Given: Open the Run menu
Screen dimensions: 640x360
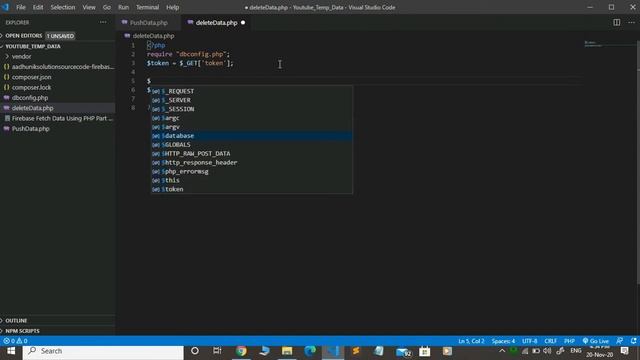Looking at the screenshot, I should tap(123, 7).
